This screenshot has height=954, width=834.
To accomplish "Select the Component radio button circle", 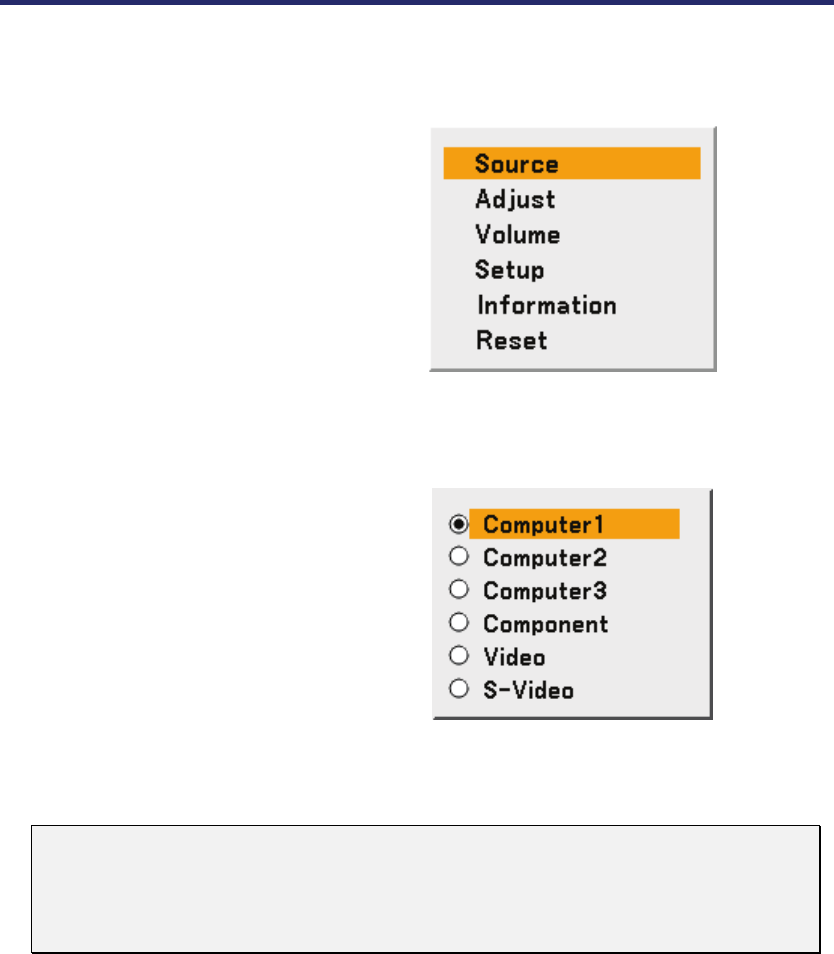I will pos(458,623).
